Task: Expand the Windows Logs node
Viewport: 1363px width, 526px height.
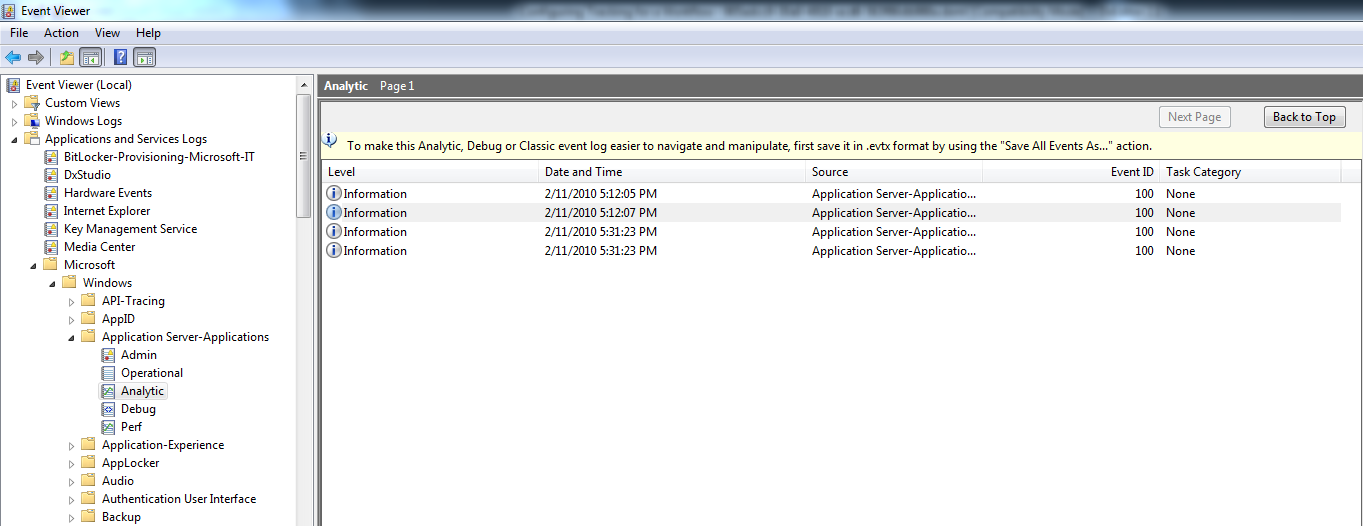Action: tap(14, 121)
